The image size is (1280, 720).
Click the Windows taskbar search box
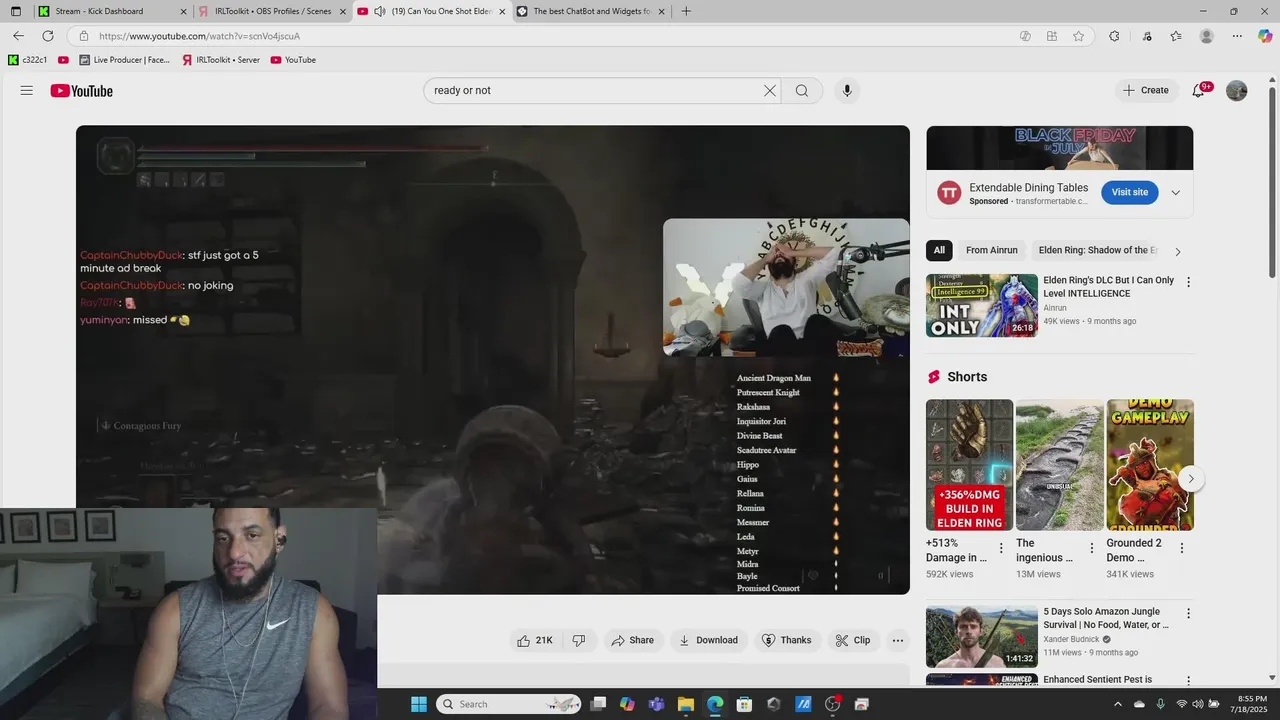510,704
